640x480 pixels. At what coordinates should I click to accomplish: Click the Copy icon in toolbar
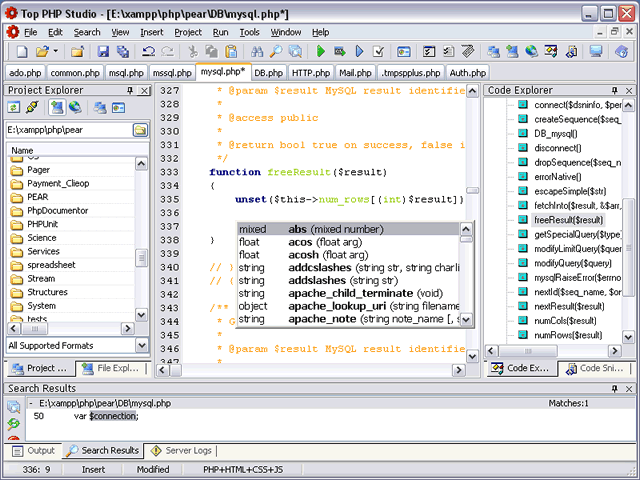coord(211,51)
